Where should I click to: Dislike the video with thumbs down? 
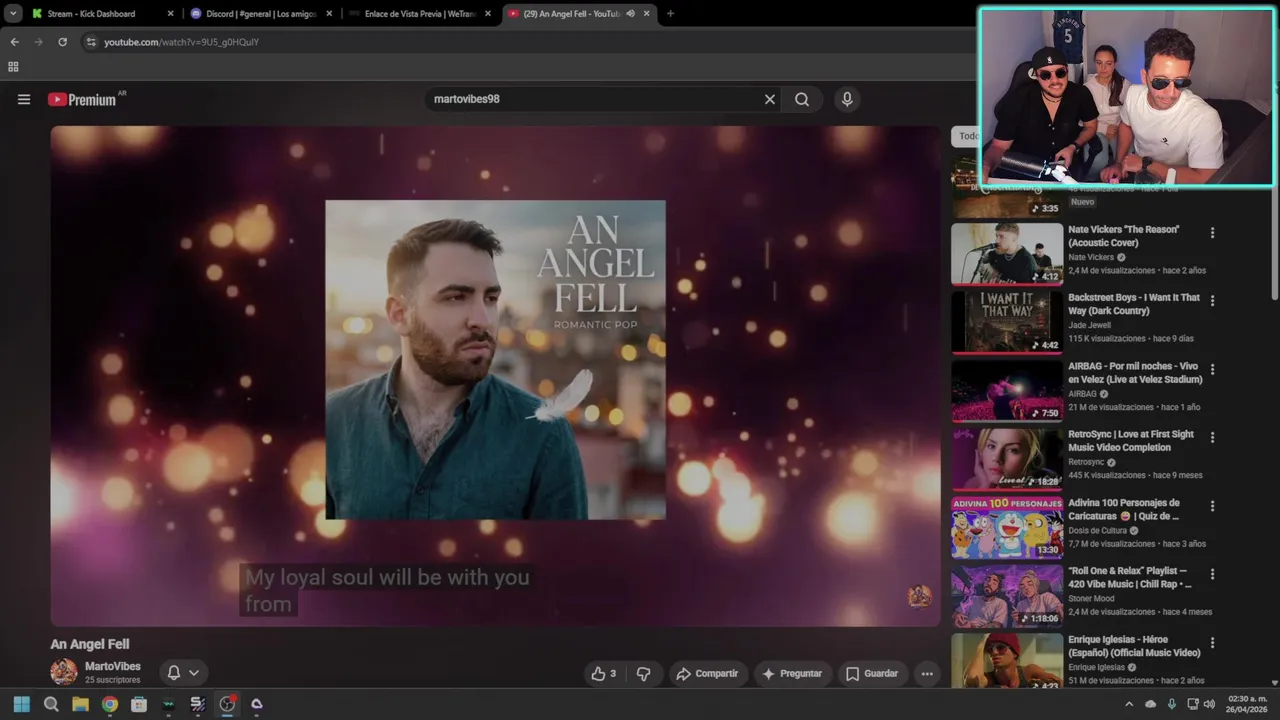[643, 674]
